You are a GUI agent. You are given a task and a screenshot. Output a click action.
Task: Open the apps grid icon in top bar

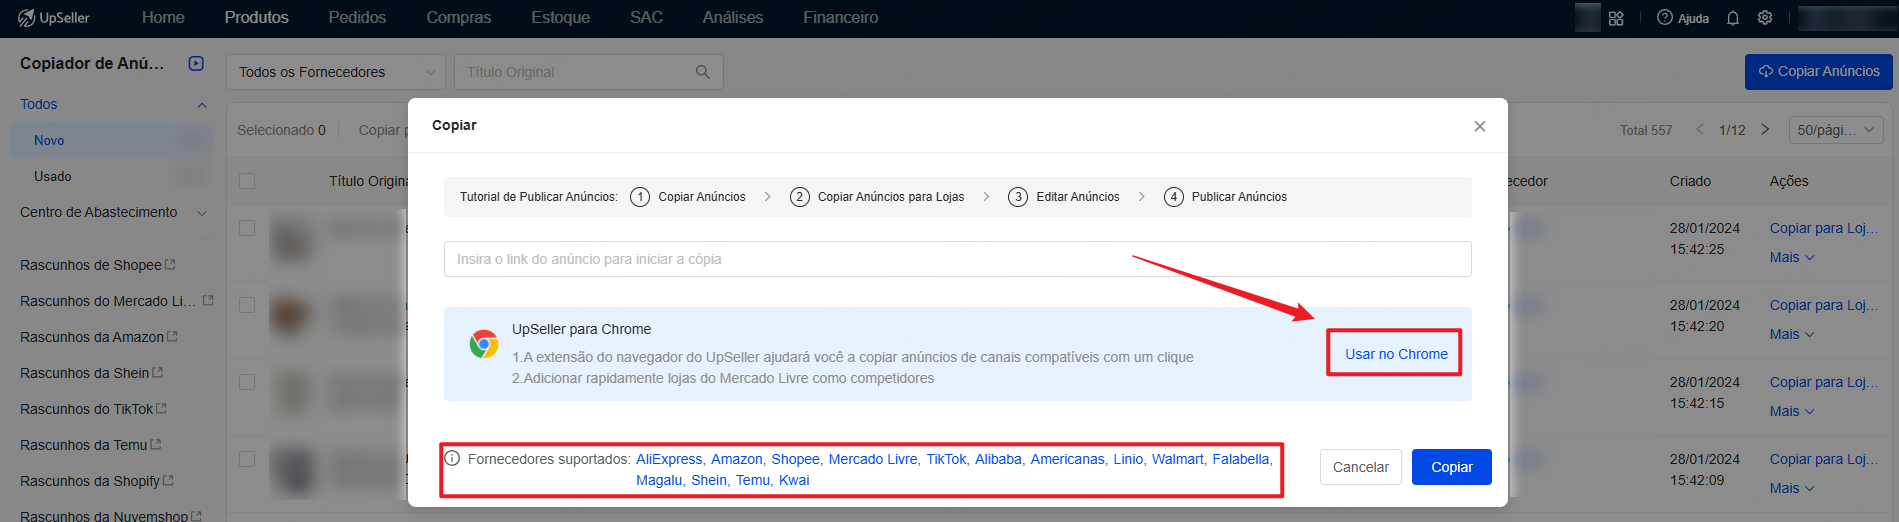[1616, 18]
